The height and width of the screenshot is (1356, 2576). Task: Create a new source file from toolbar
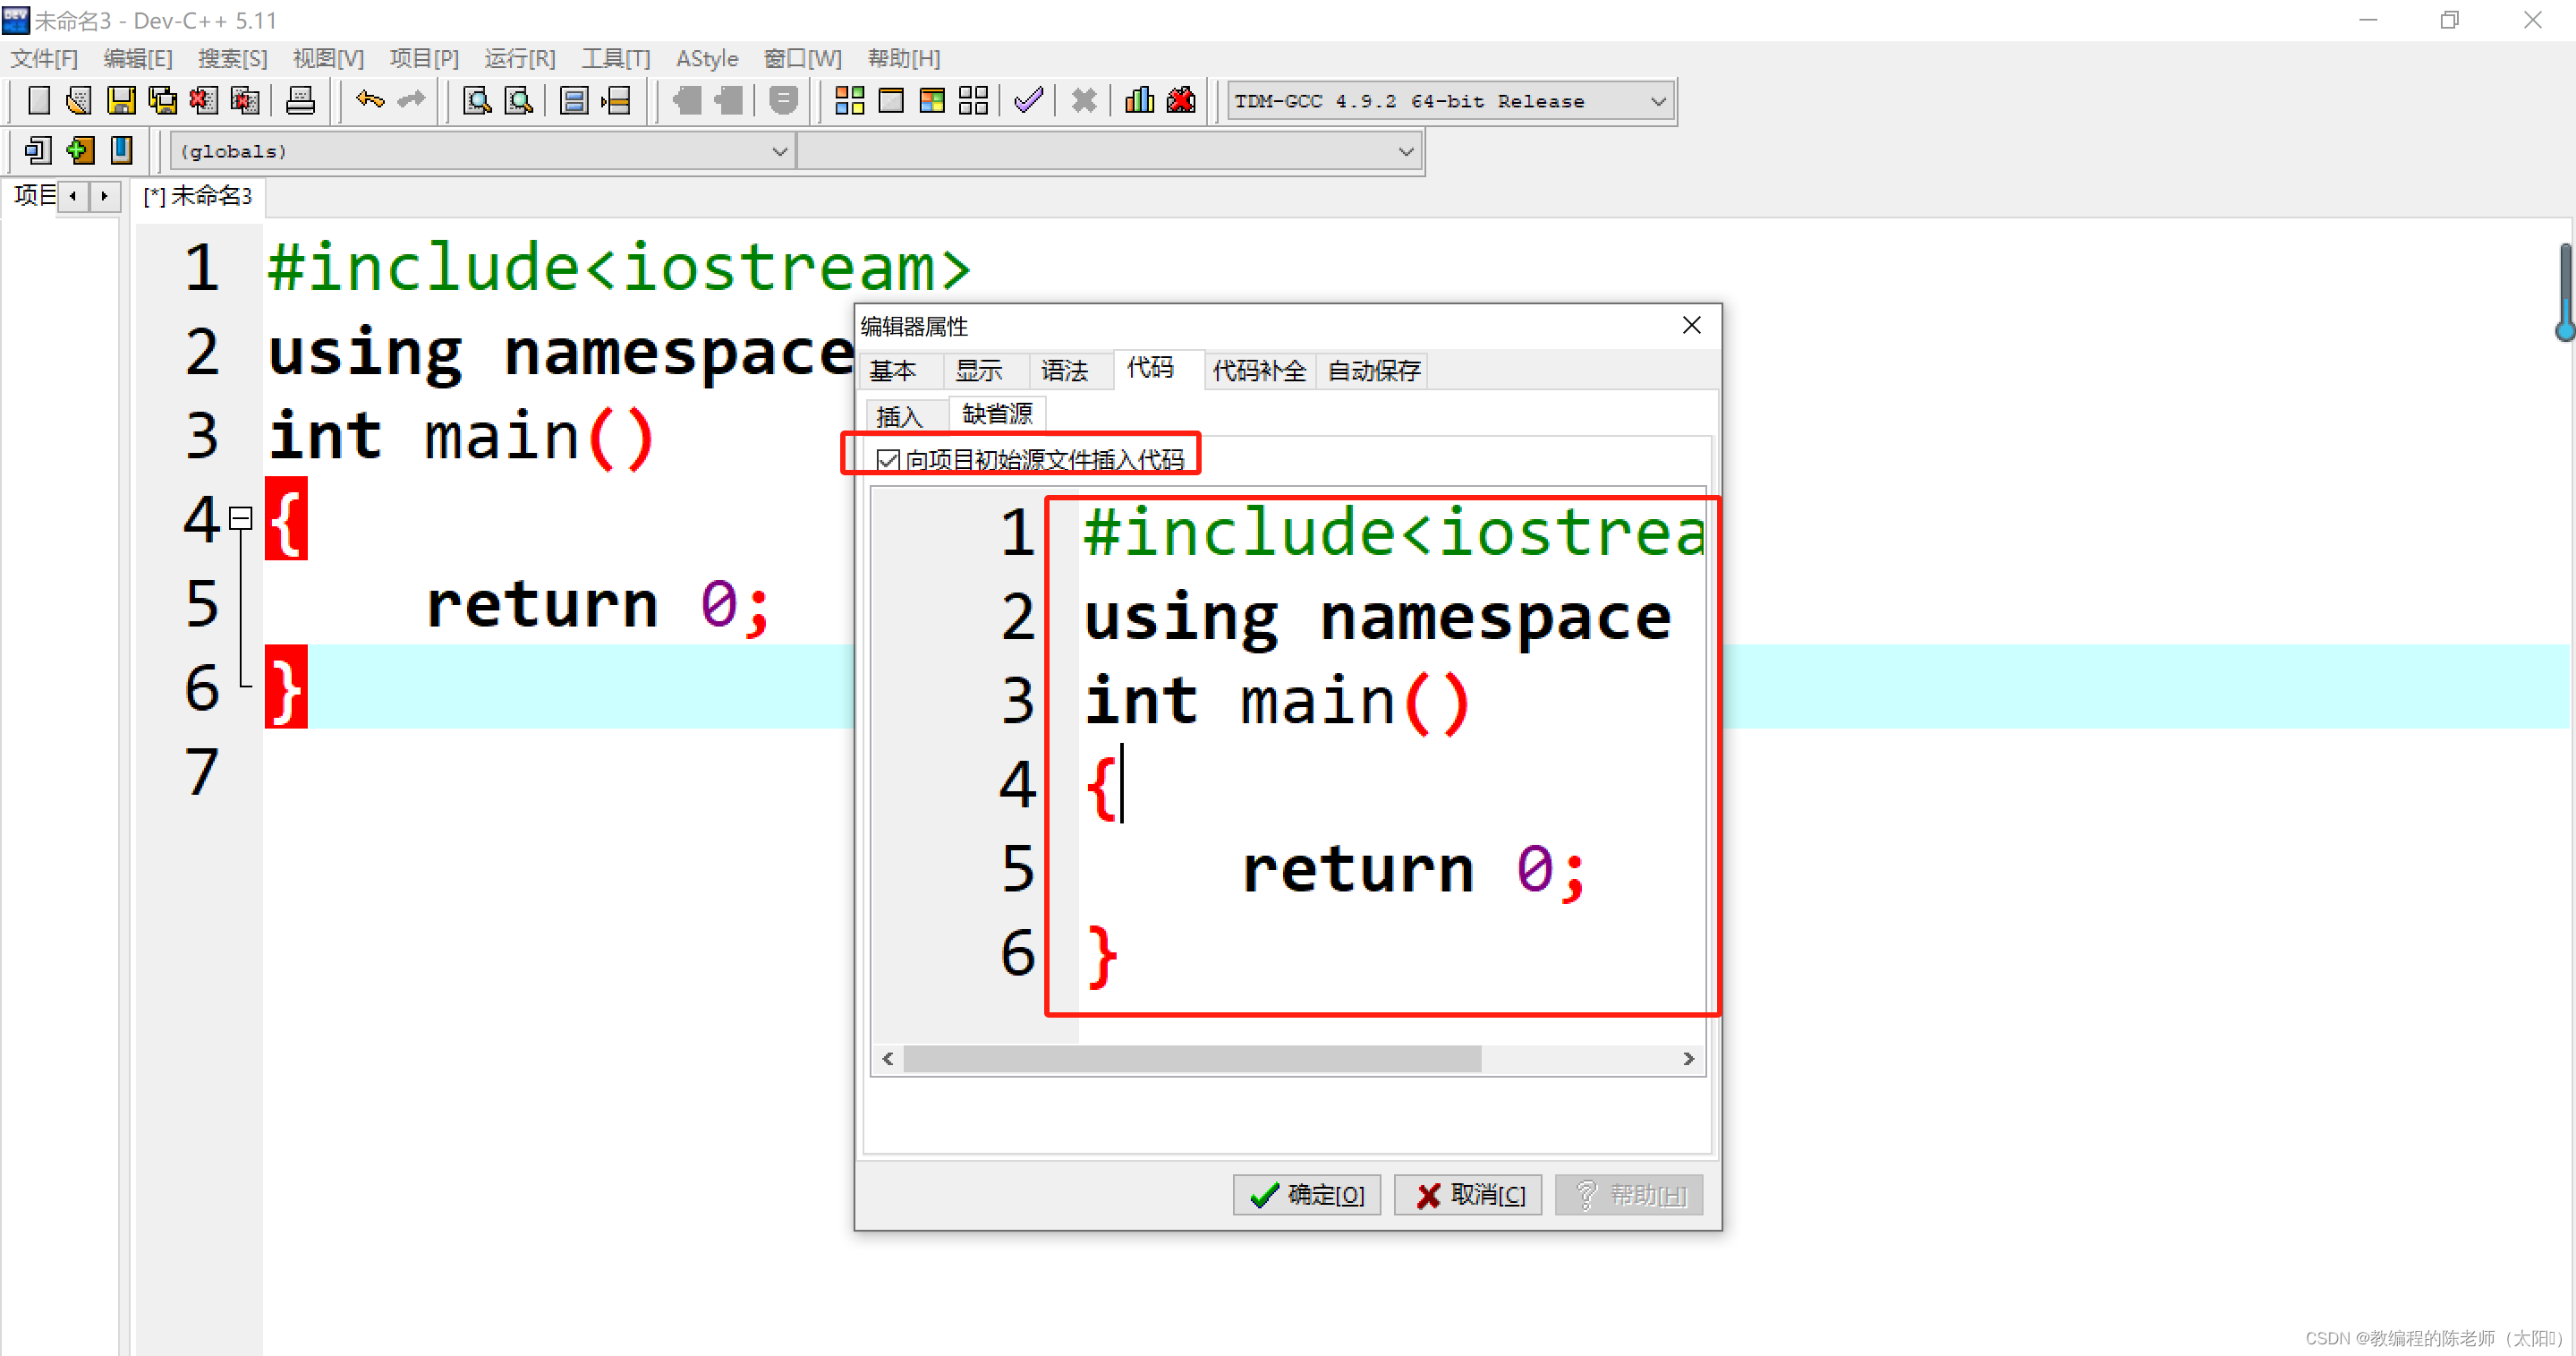tap(39, 101)
